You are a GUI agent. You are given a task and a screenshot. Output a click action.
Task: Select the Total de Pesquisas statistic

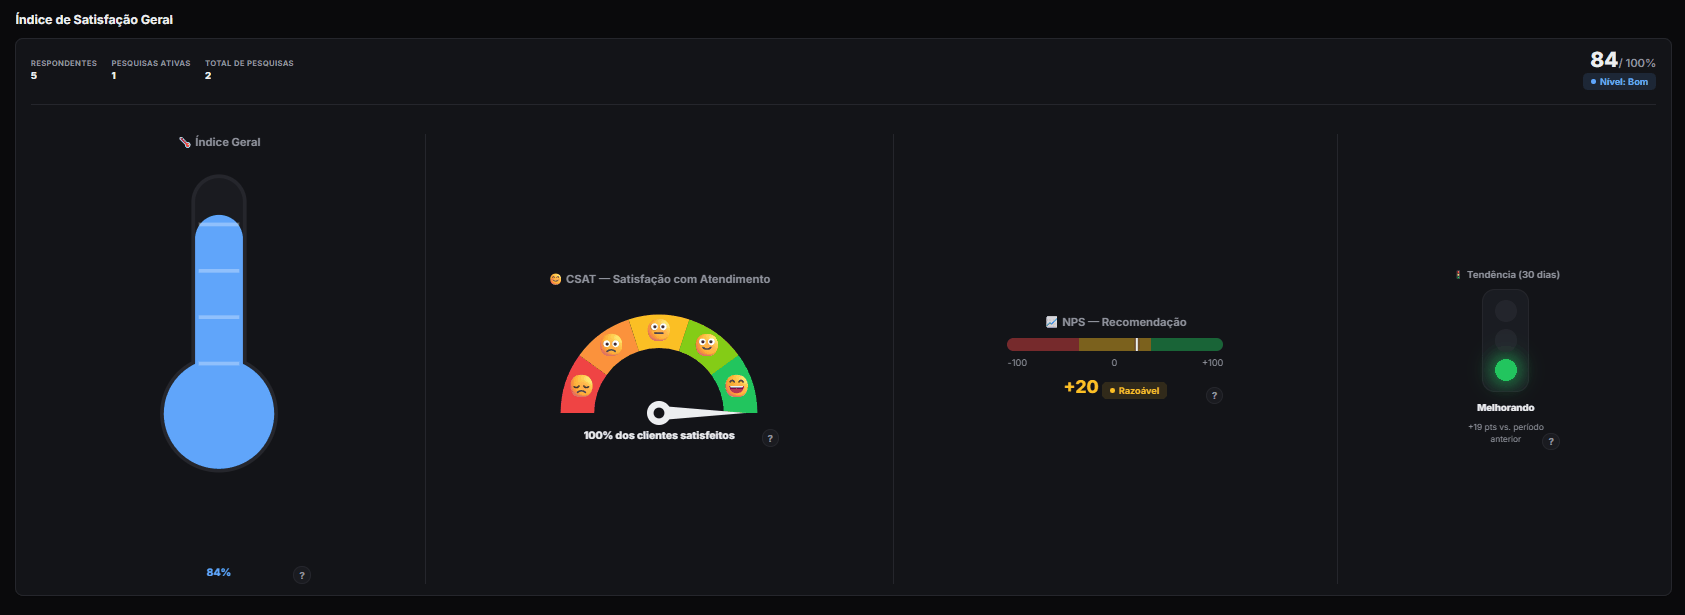click(249, 69)
